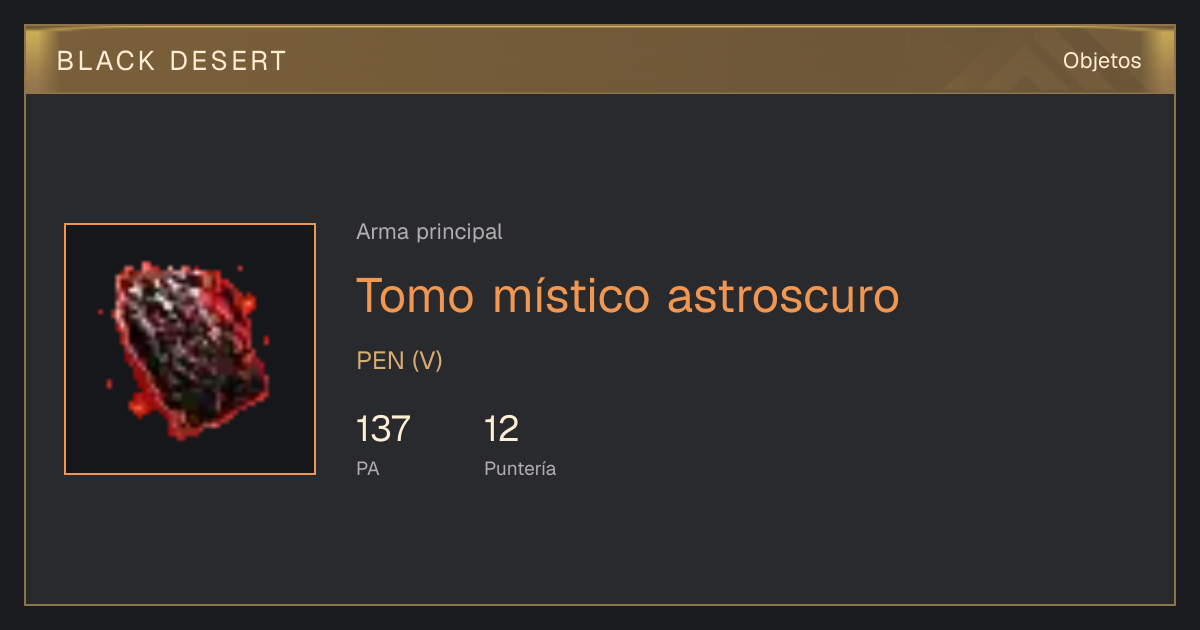The image size is (1200, 630).
Task: Click the orange-bordered item thumbnail frame
Action: coord(190,349)
